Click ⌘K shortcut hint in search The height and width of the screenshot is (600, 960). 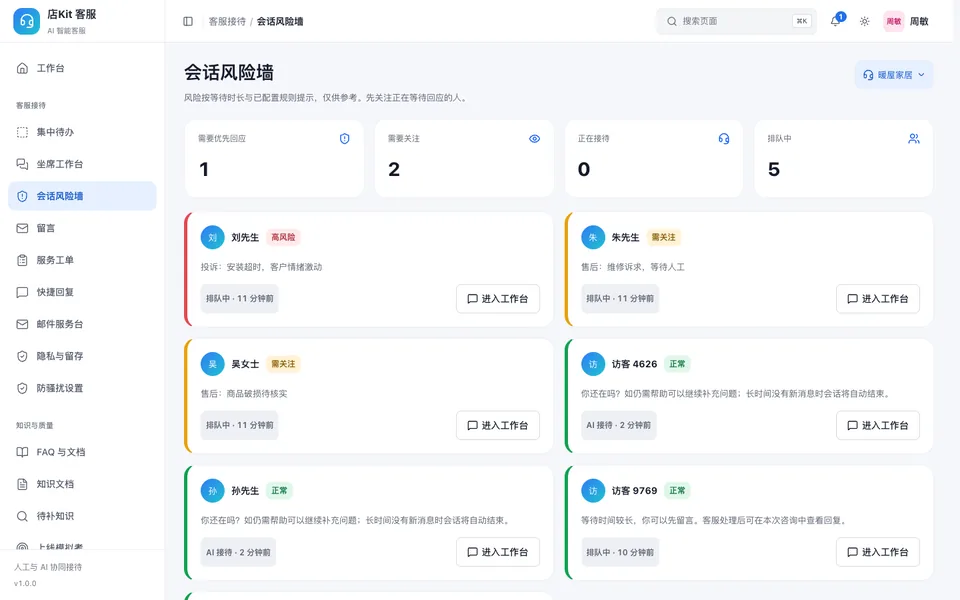coord(801,21)
